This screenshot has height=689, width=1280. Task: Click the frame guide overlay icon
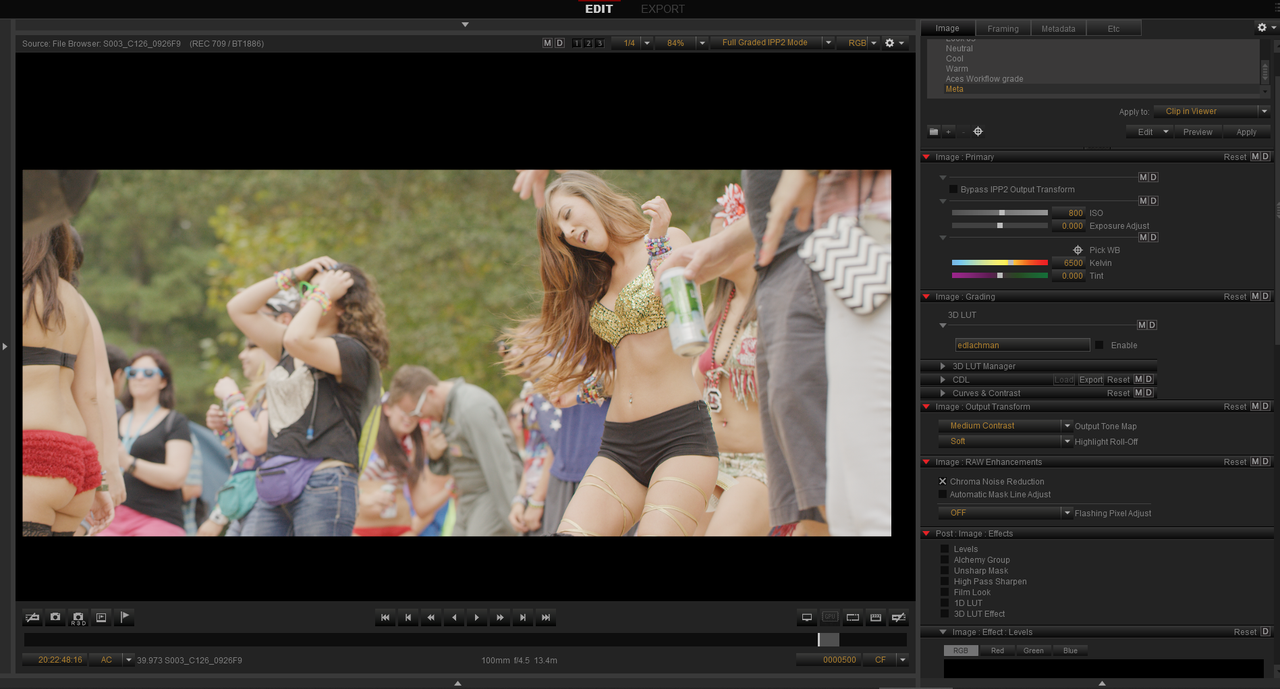(x=853, y=617)
